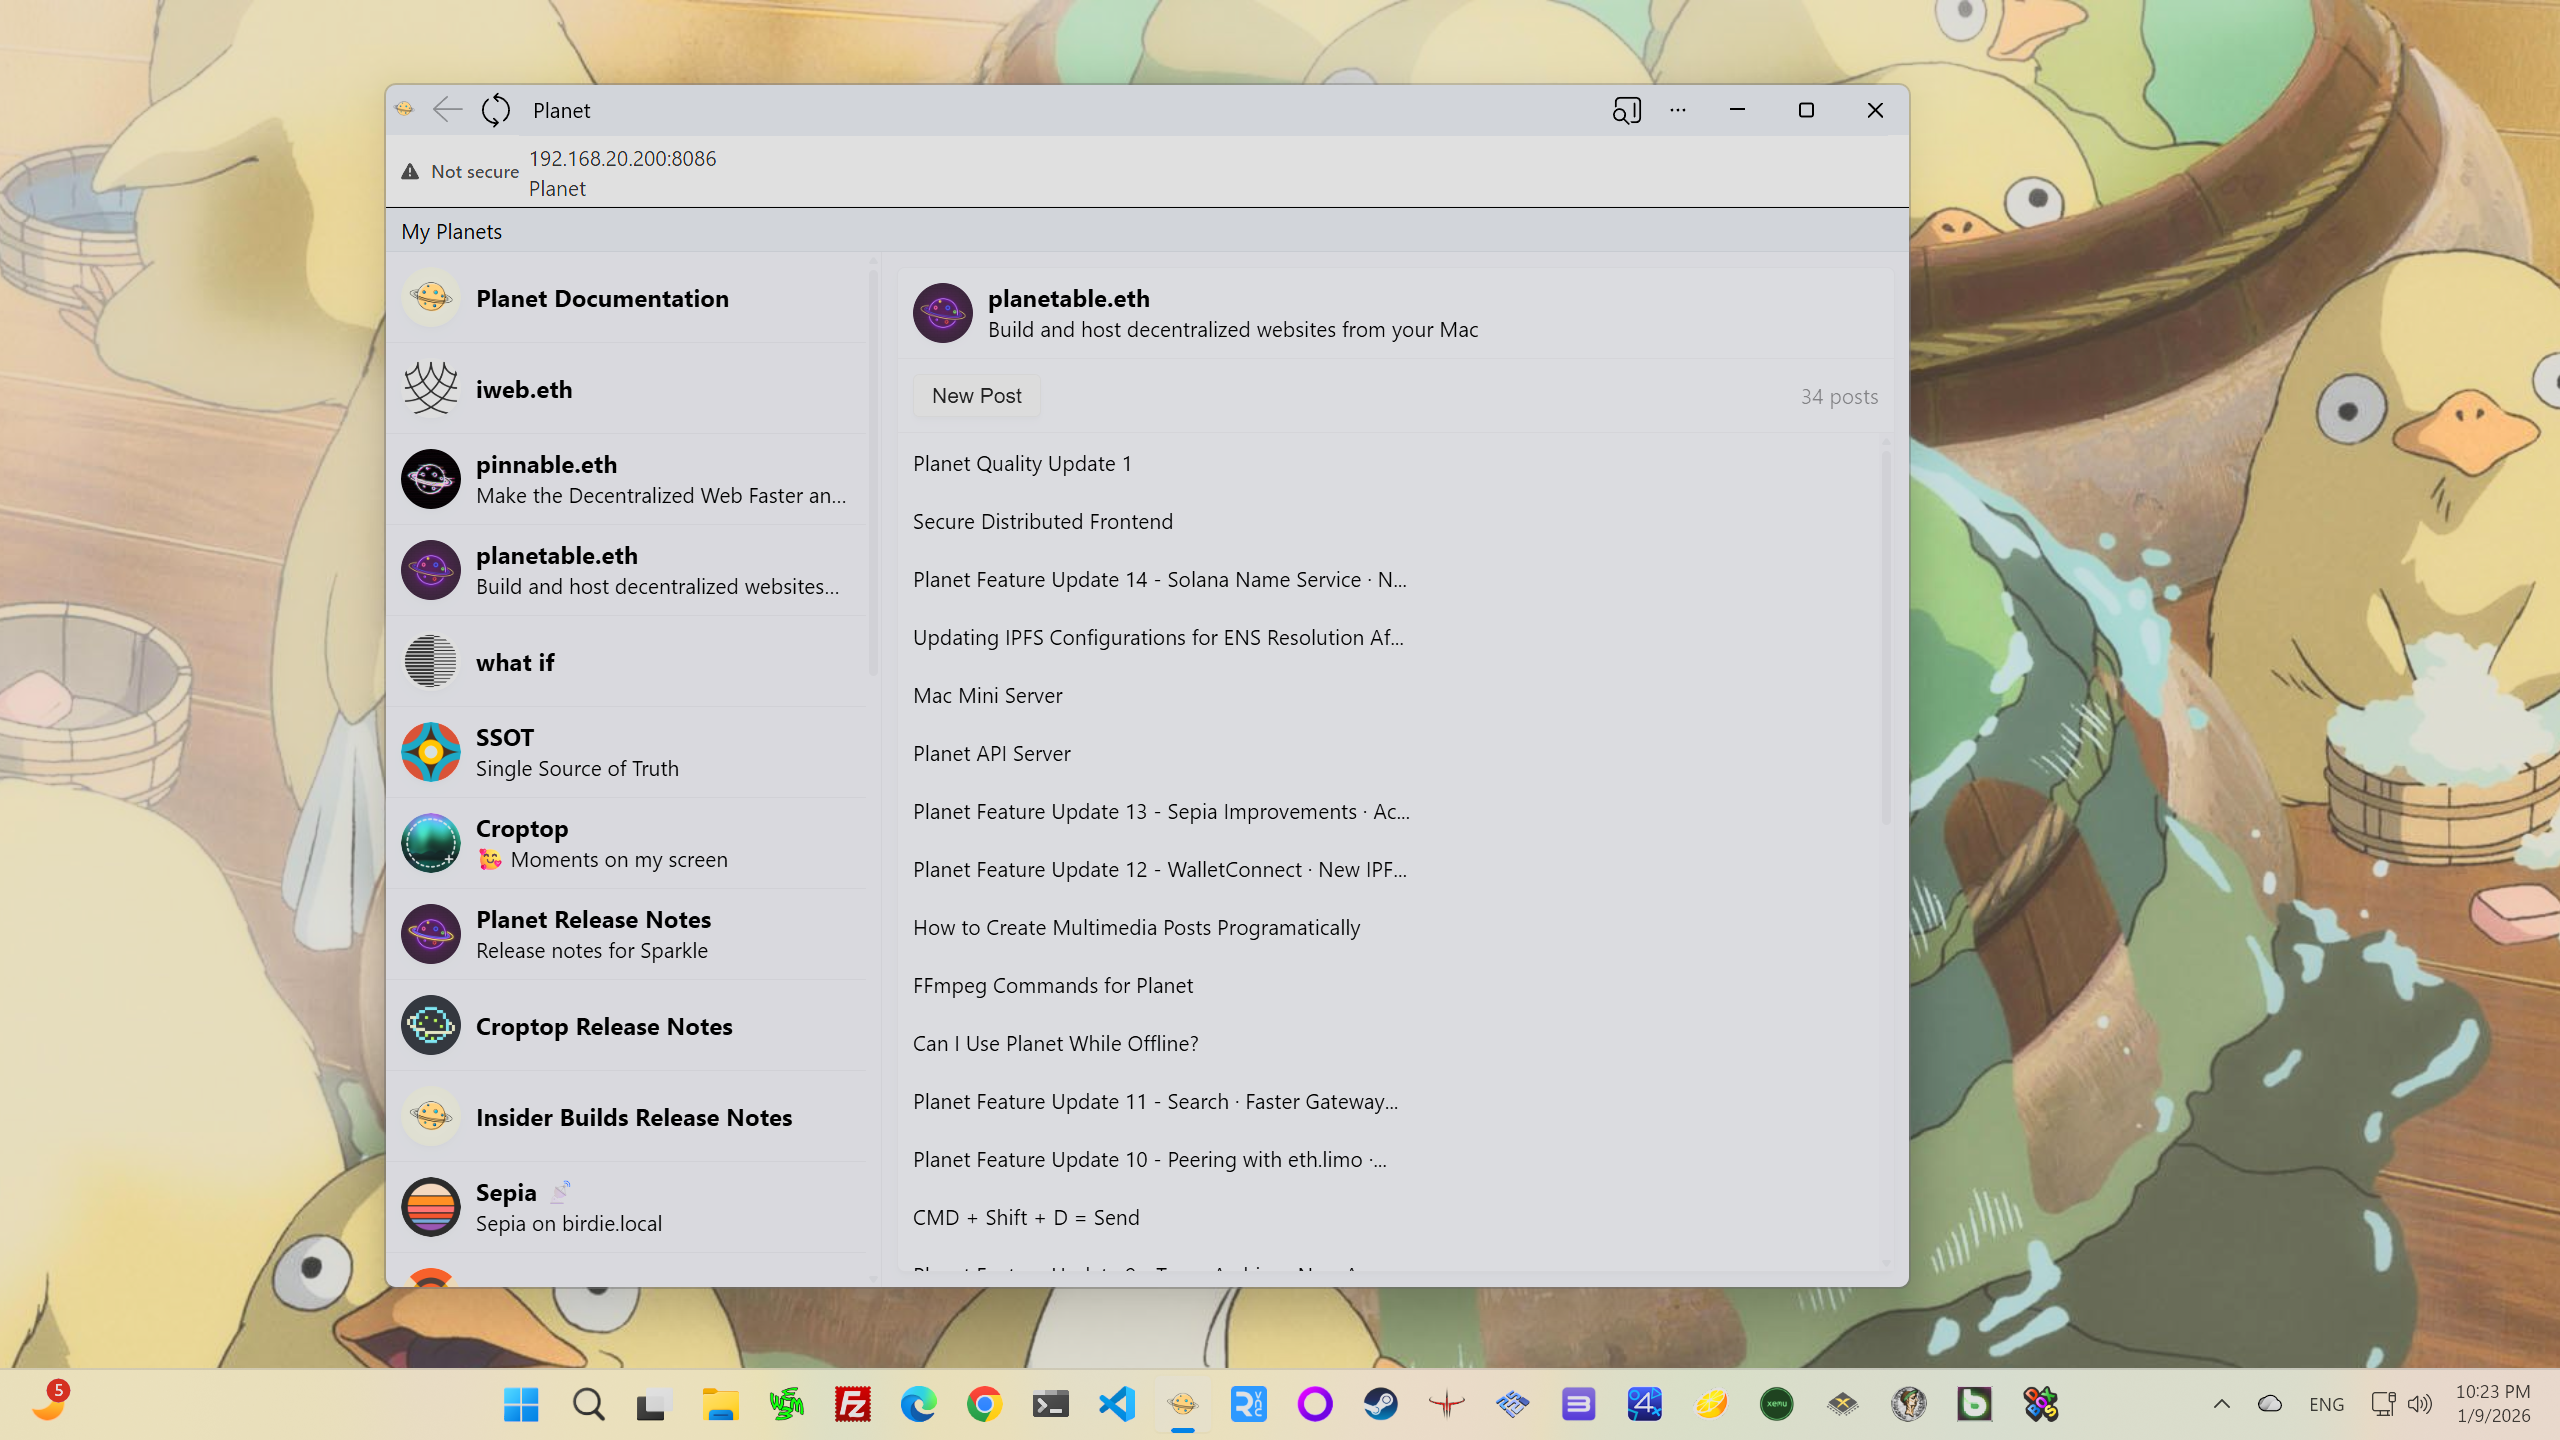Click the posts list vertical scrollbar

coord(1885,640)
